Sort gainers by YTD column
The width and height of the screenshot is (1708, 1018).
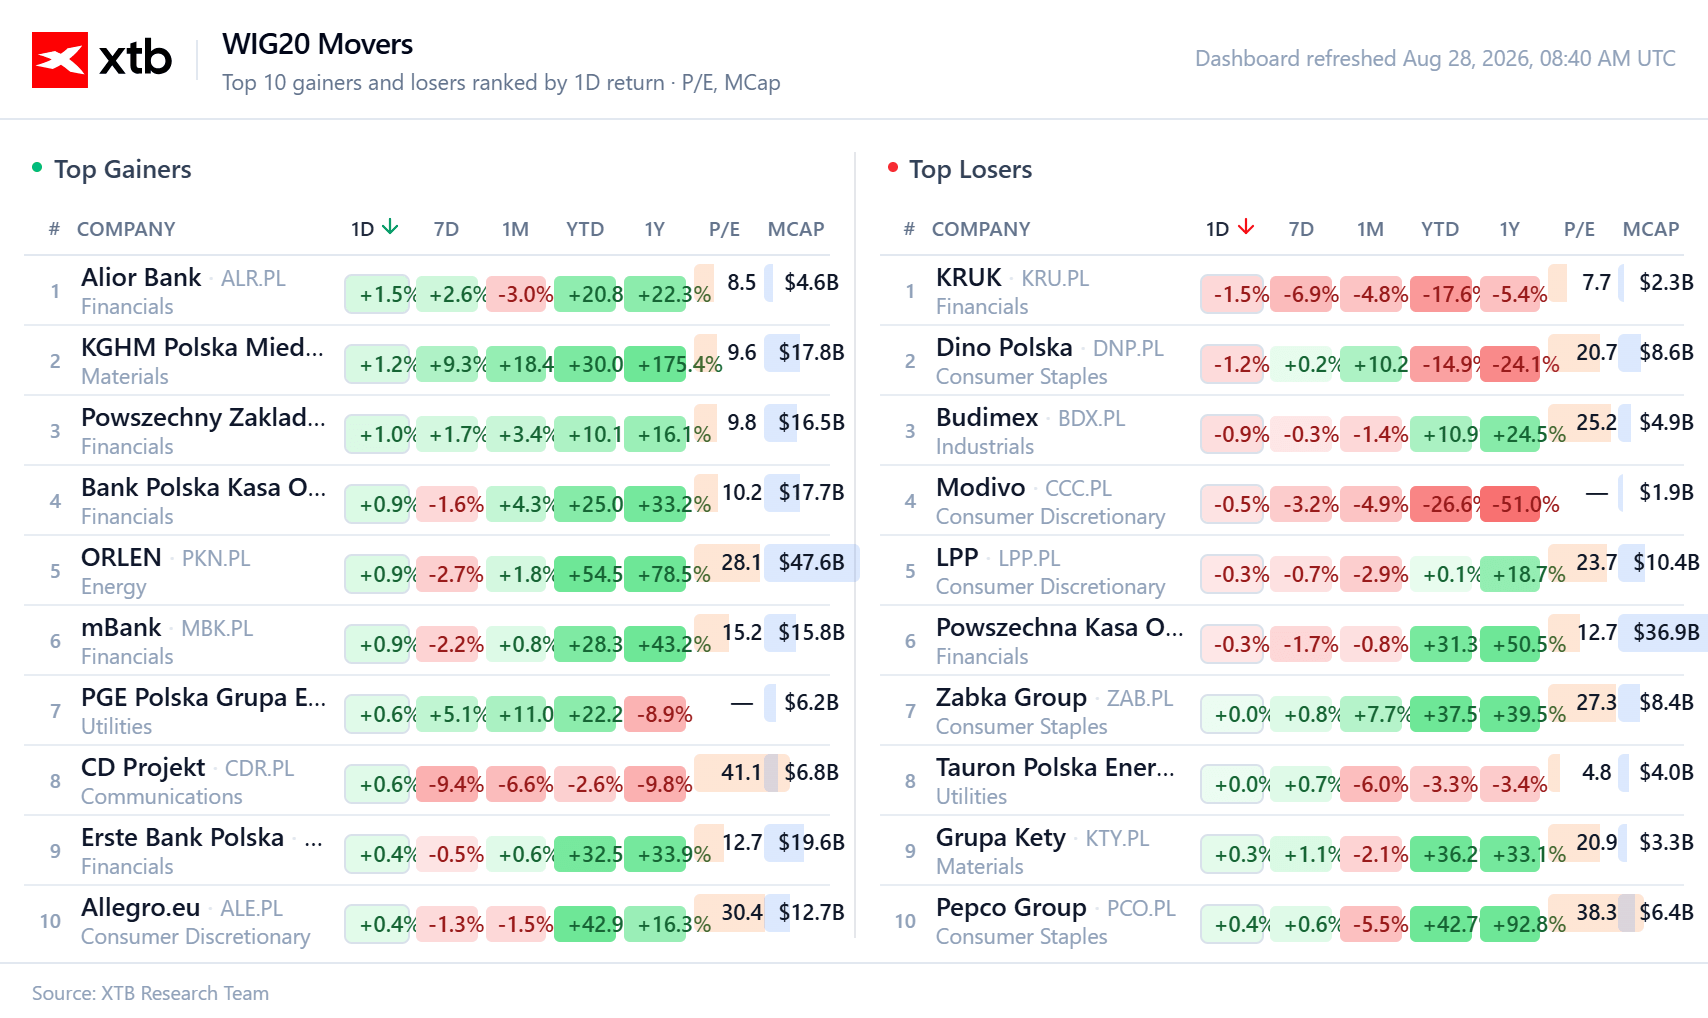(x=585, y=229)
